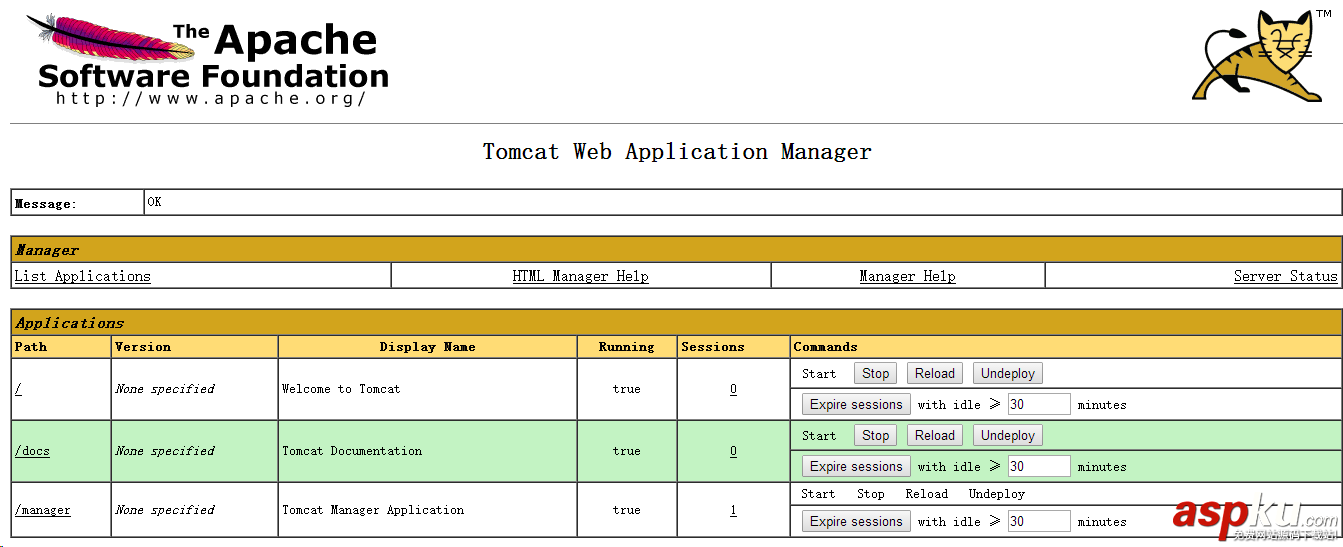The image size is (1343, 547).
Task: Open the /docs path link
Action: (32, 451)
